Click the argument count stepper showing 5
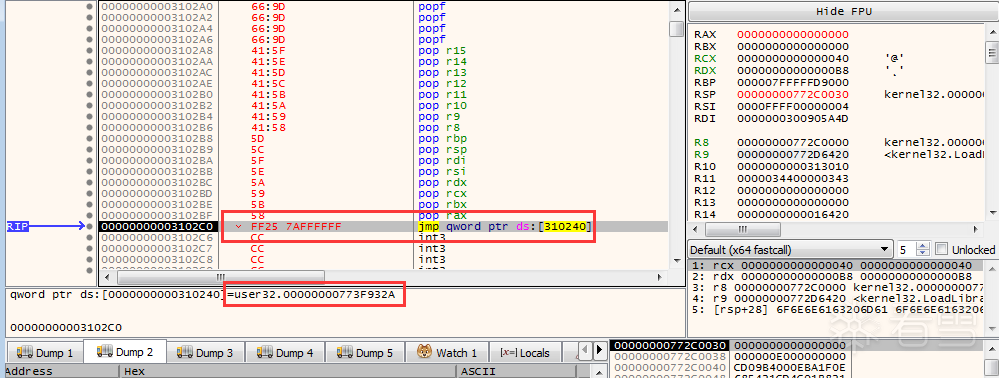The image size is (999, 378). point(914,249)
